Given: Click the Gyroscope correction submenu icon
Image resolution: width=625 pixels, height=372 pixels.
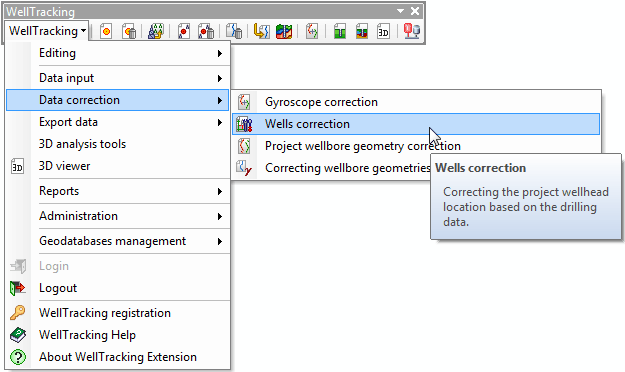Looking at the screenshot, I should 244,102.
